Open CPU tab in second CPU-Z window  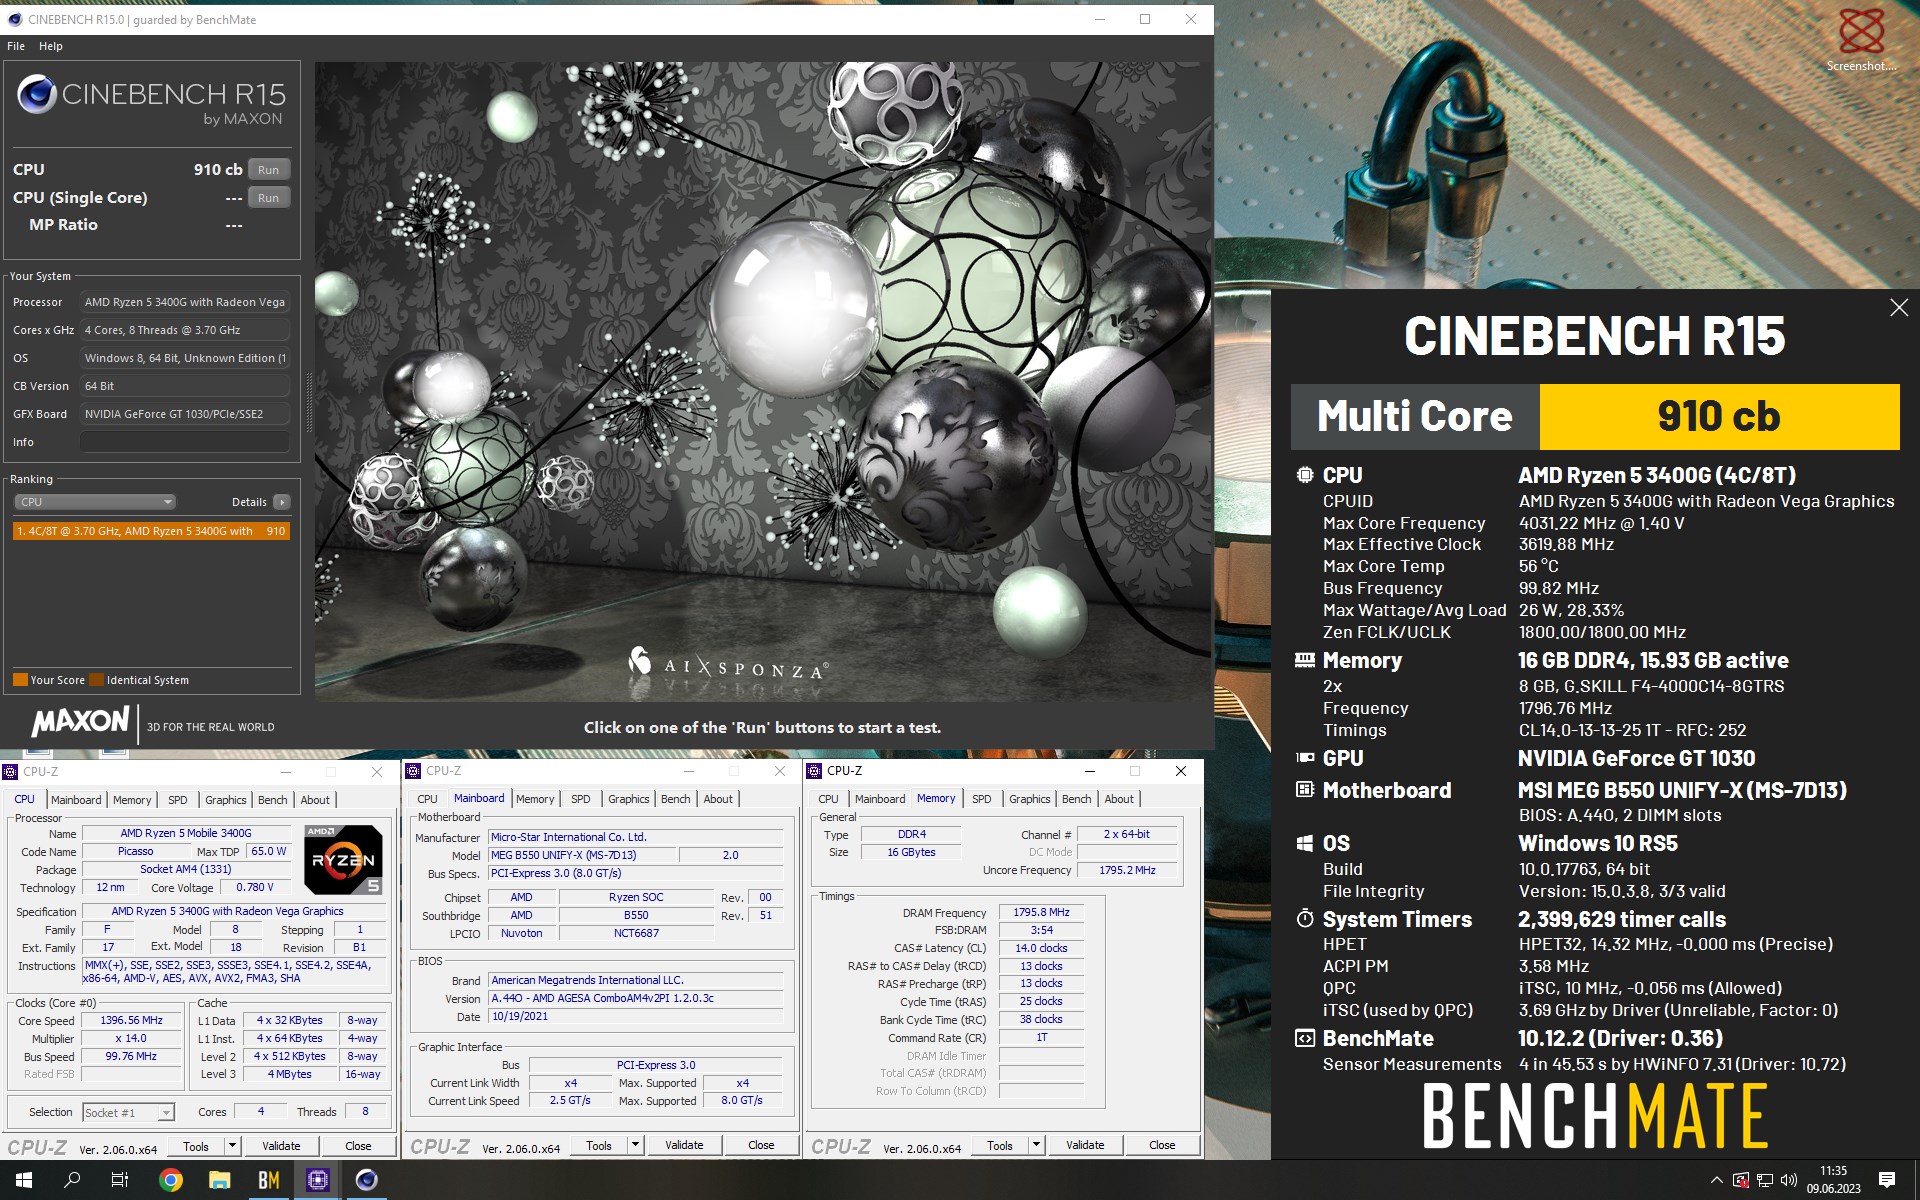pyautogui.click(x=428, y=799)
